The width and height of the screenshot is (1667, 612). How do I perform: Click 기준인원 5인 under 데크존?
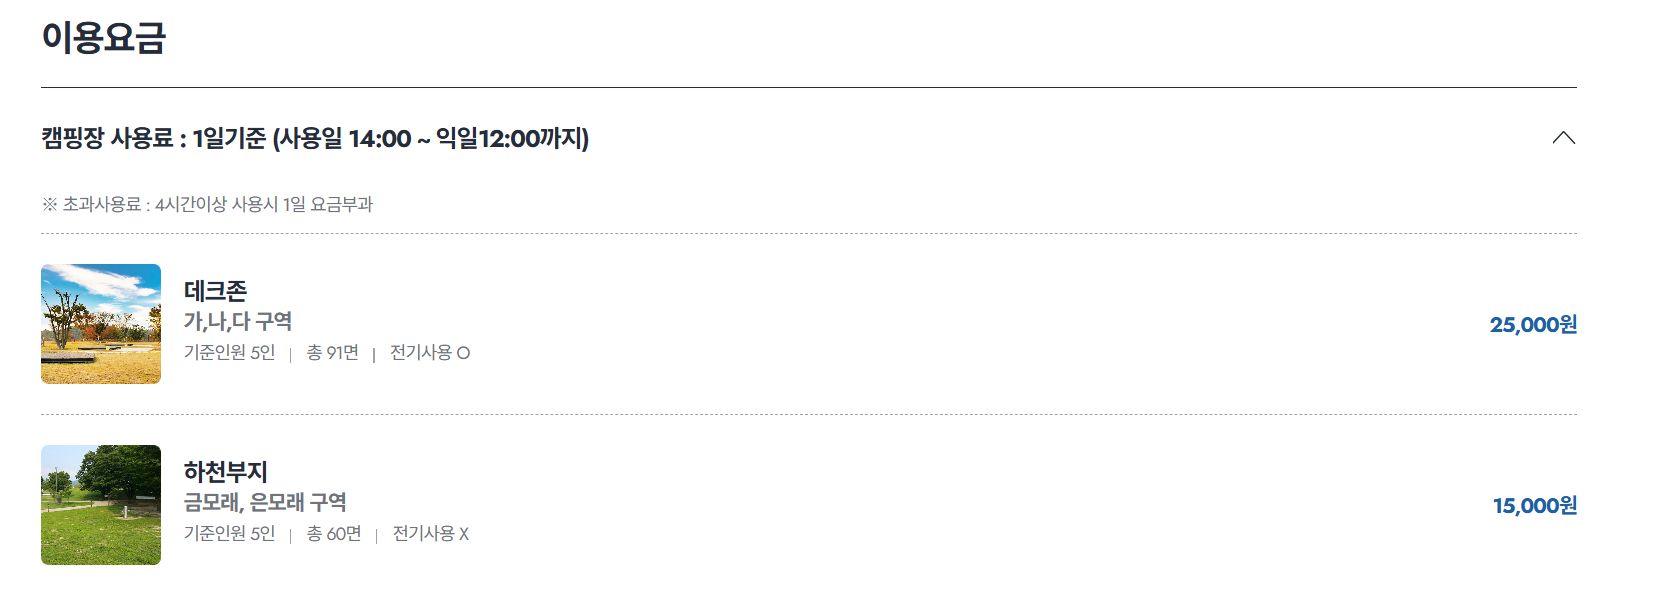(228, 353)
